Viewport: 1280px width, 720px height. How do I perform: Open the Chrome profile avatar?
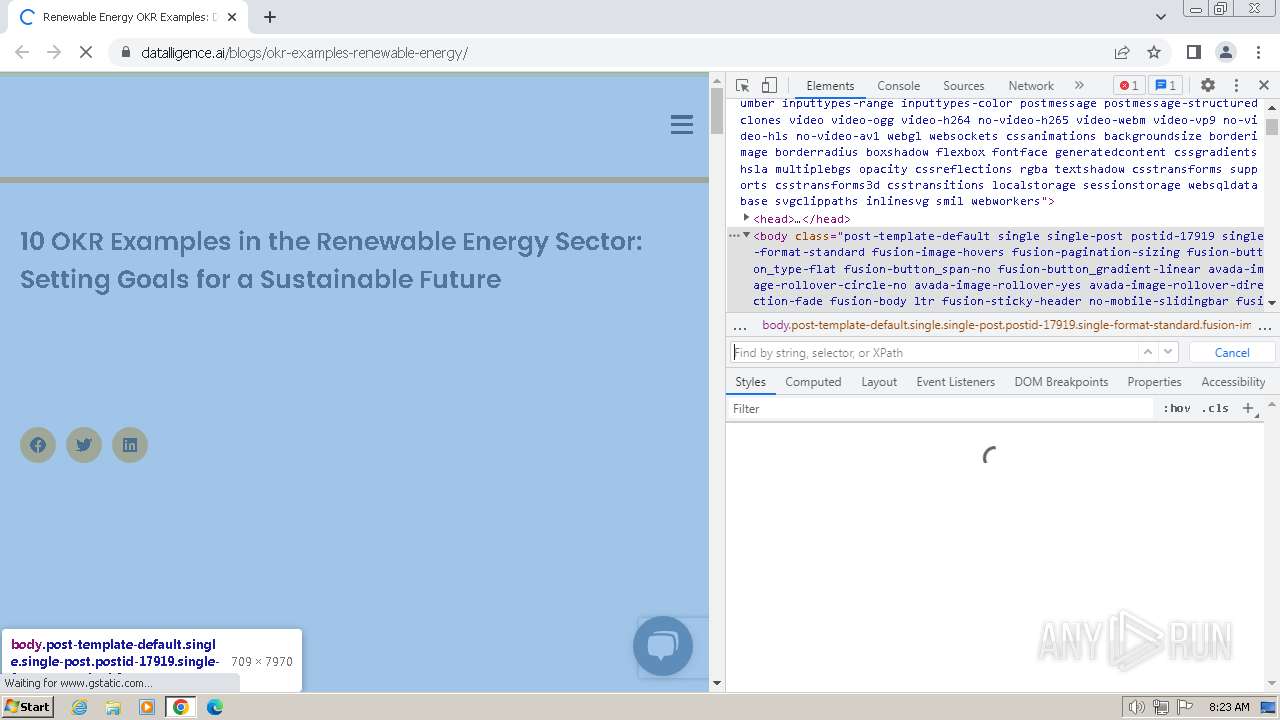click(1226, 52)
